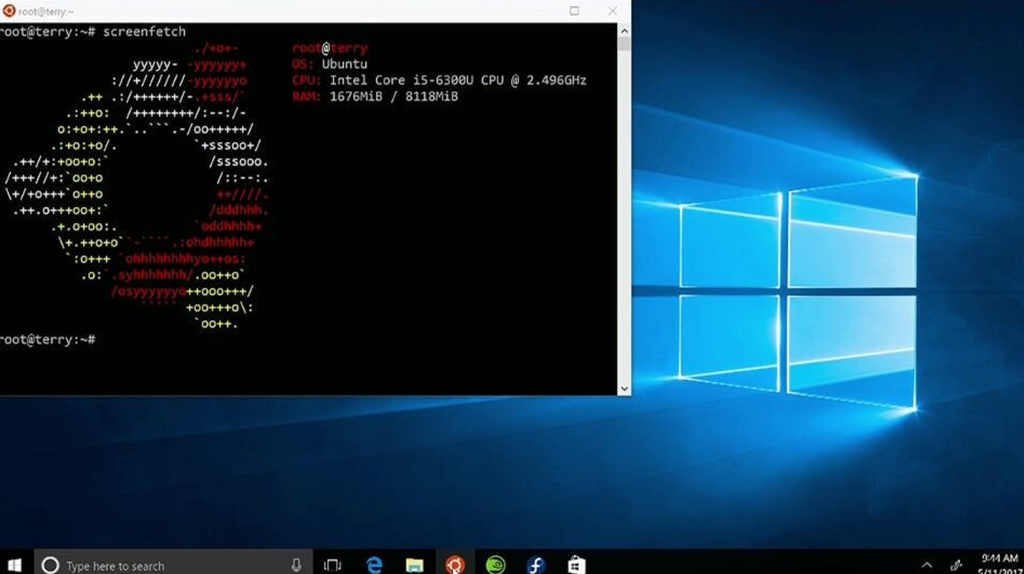The width and height of the screenshot is (1024, 574).
Task: Click the Cortana circle icon
Action: tap(50, 565)
